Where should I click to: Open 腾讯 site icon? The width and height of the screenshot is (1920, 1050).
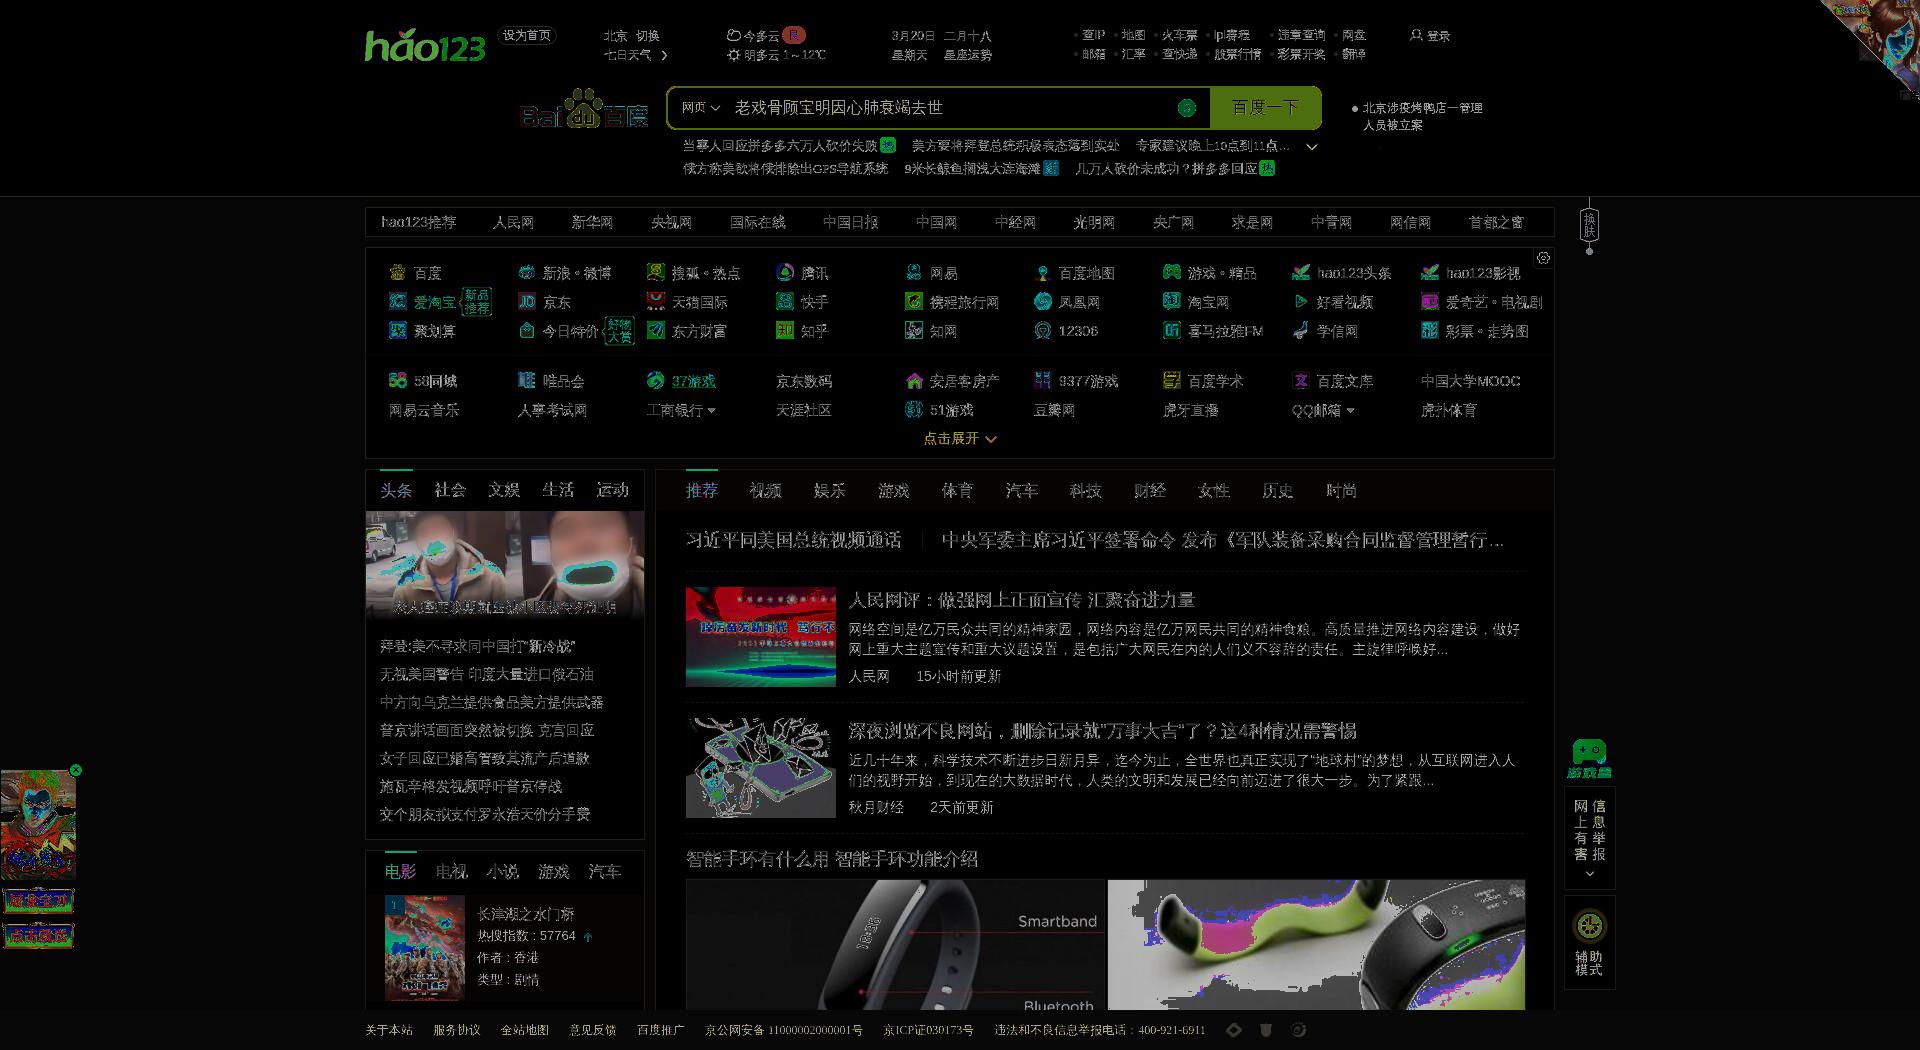pos(785,272)
